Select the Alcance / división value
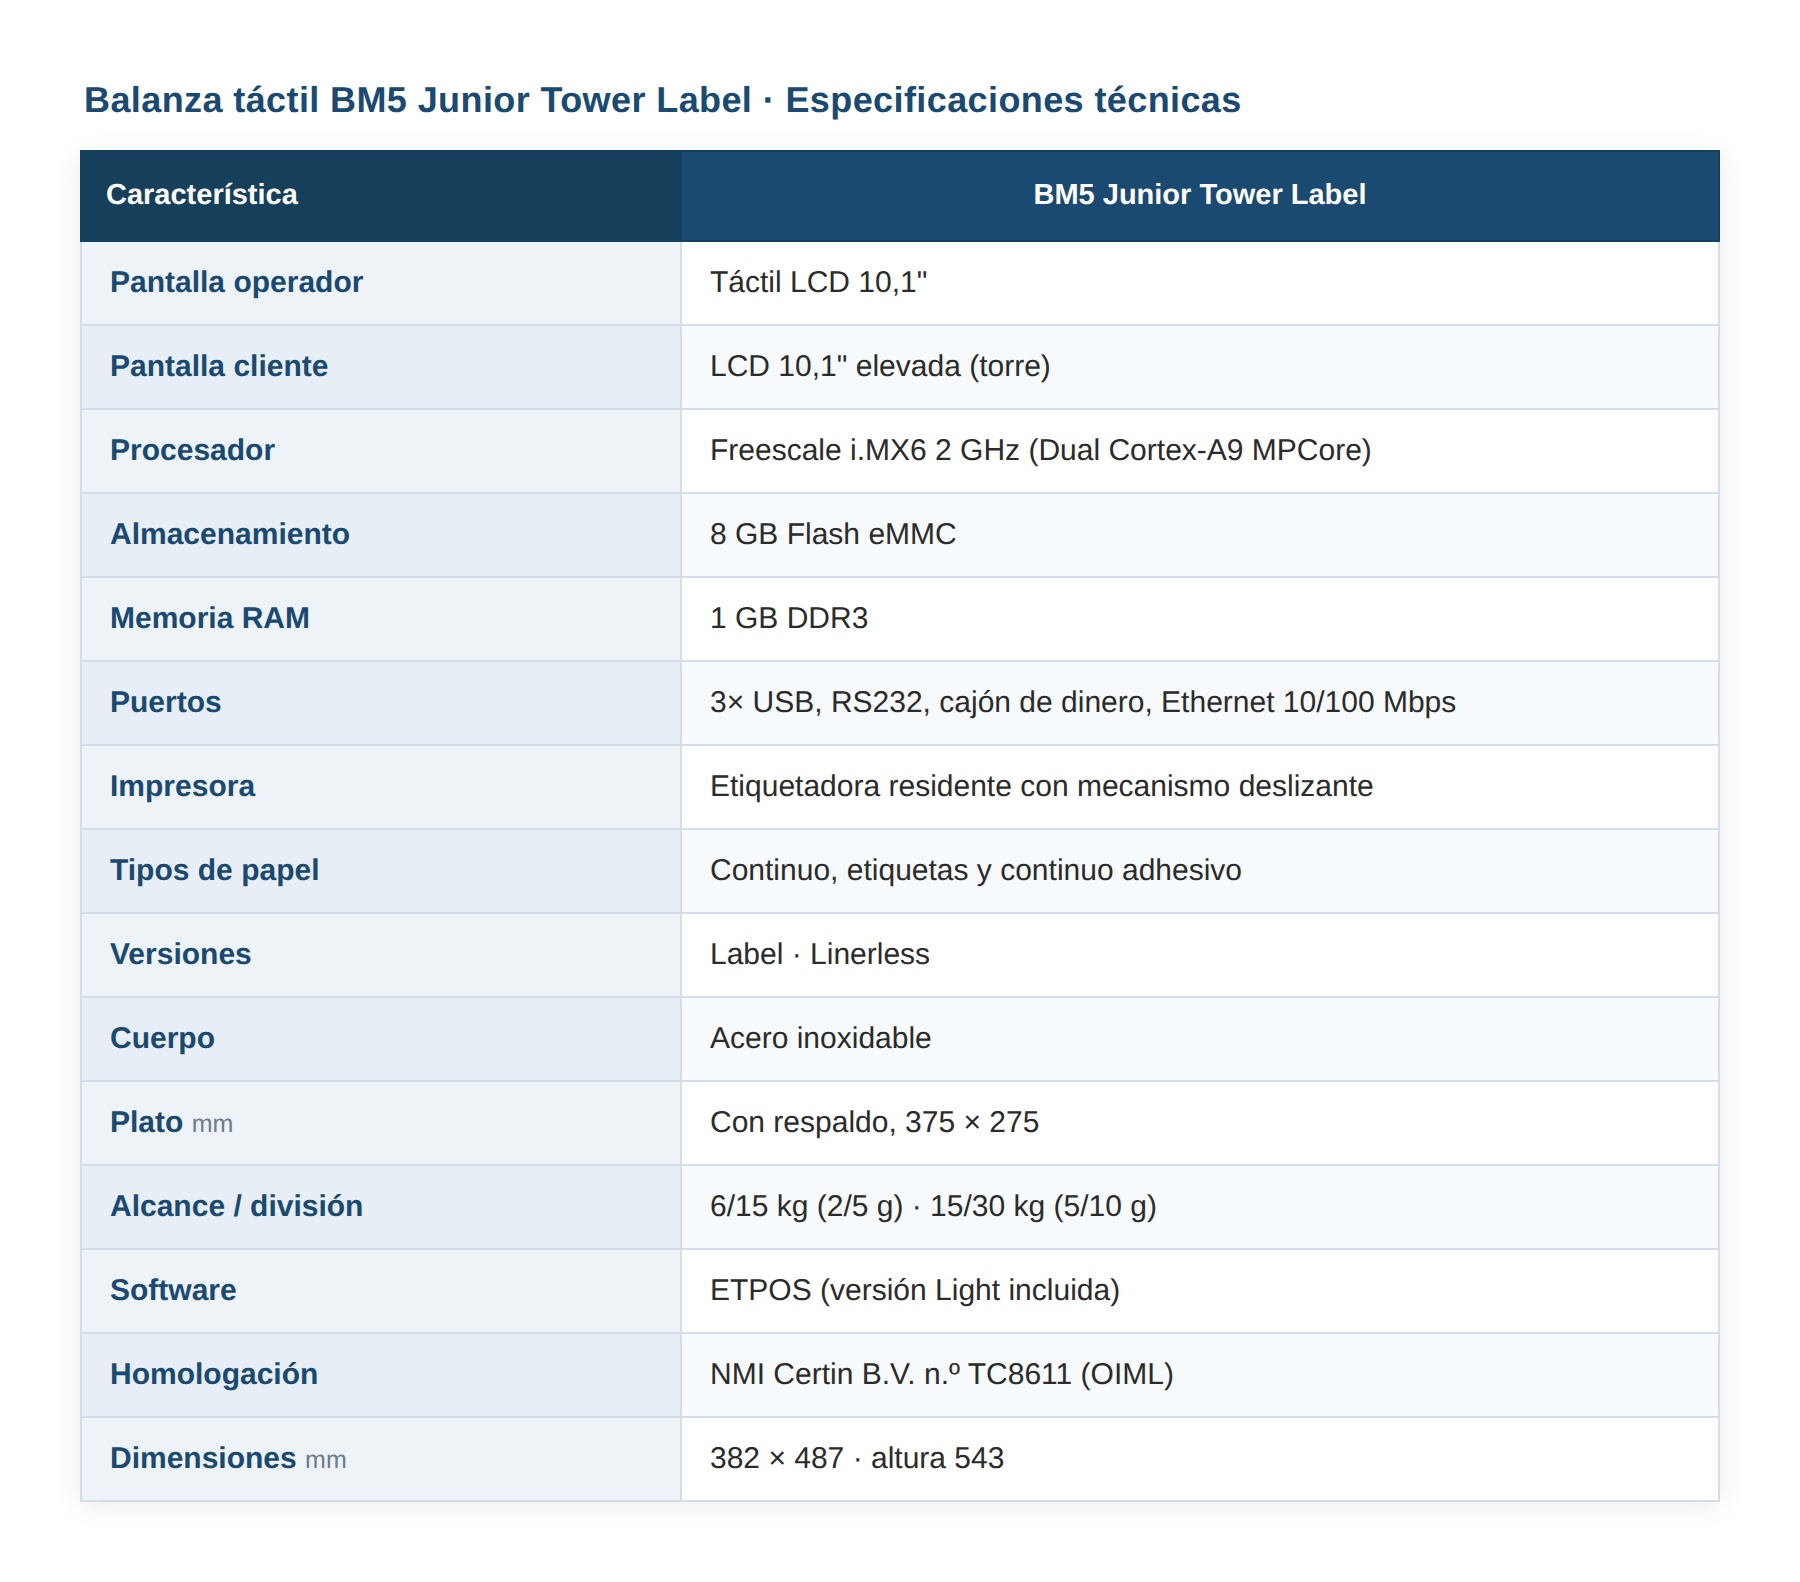This screenshot has height=1582, width=1800. click(x=933, y=1206)
